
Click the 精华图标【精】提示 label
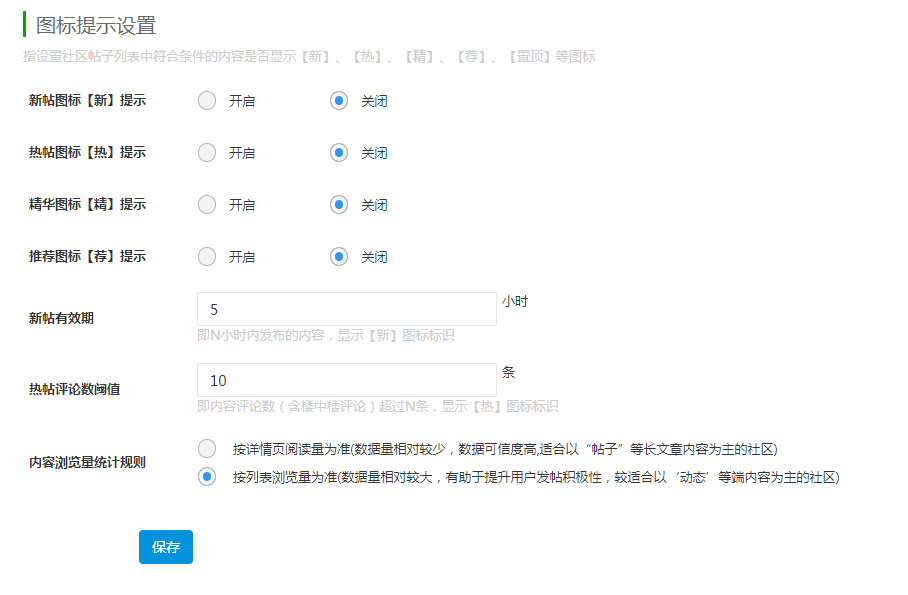pyautogui.click(x=87, y=205)
